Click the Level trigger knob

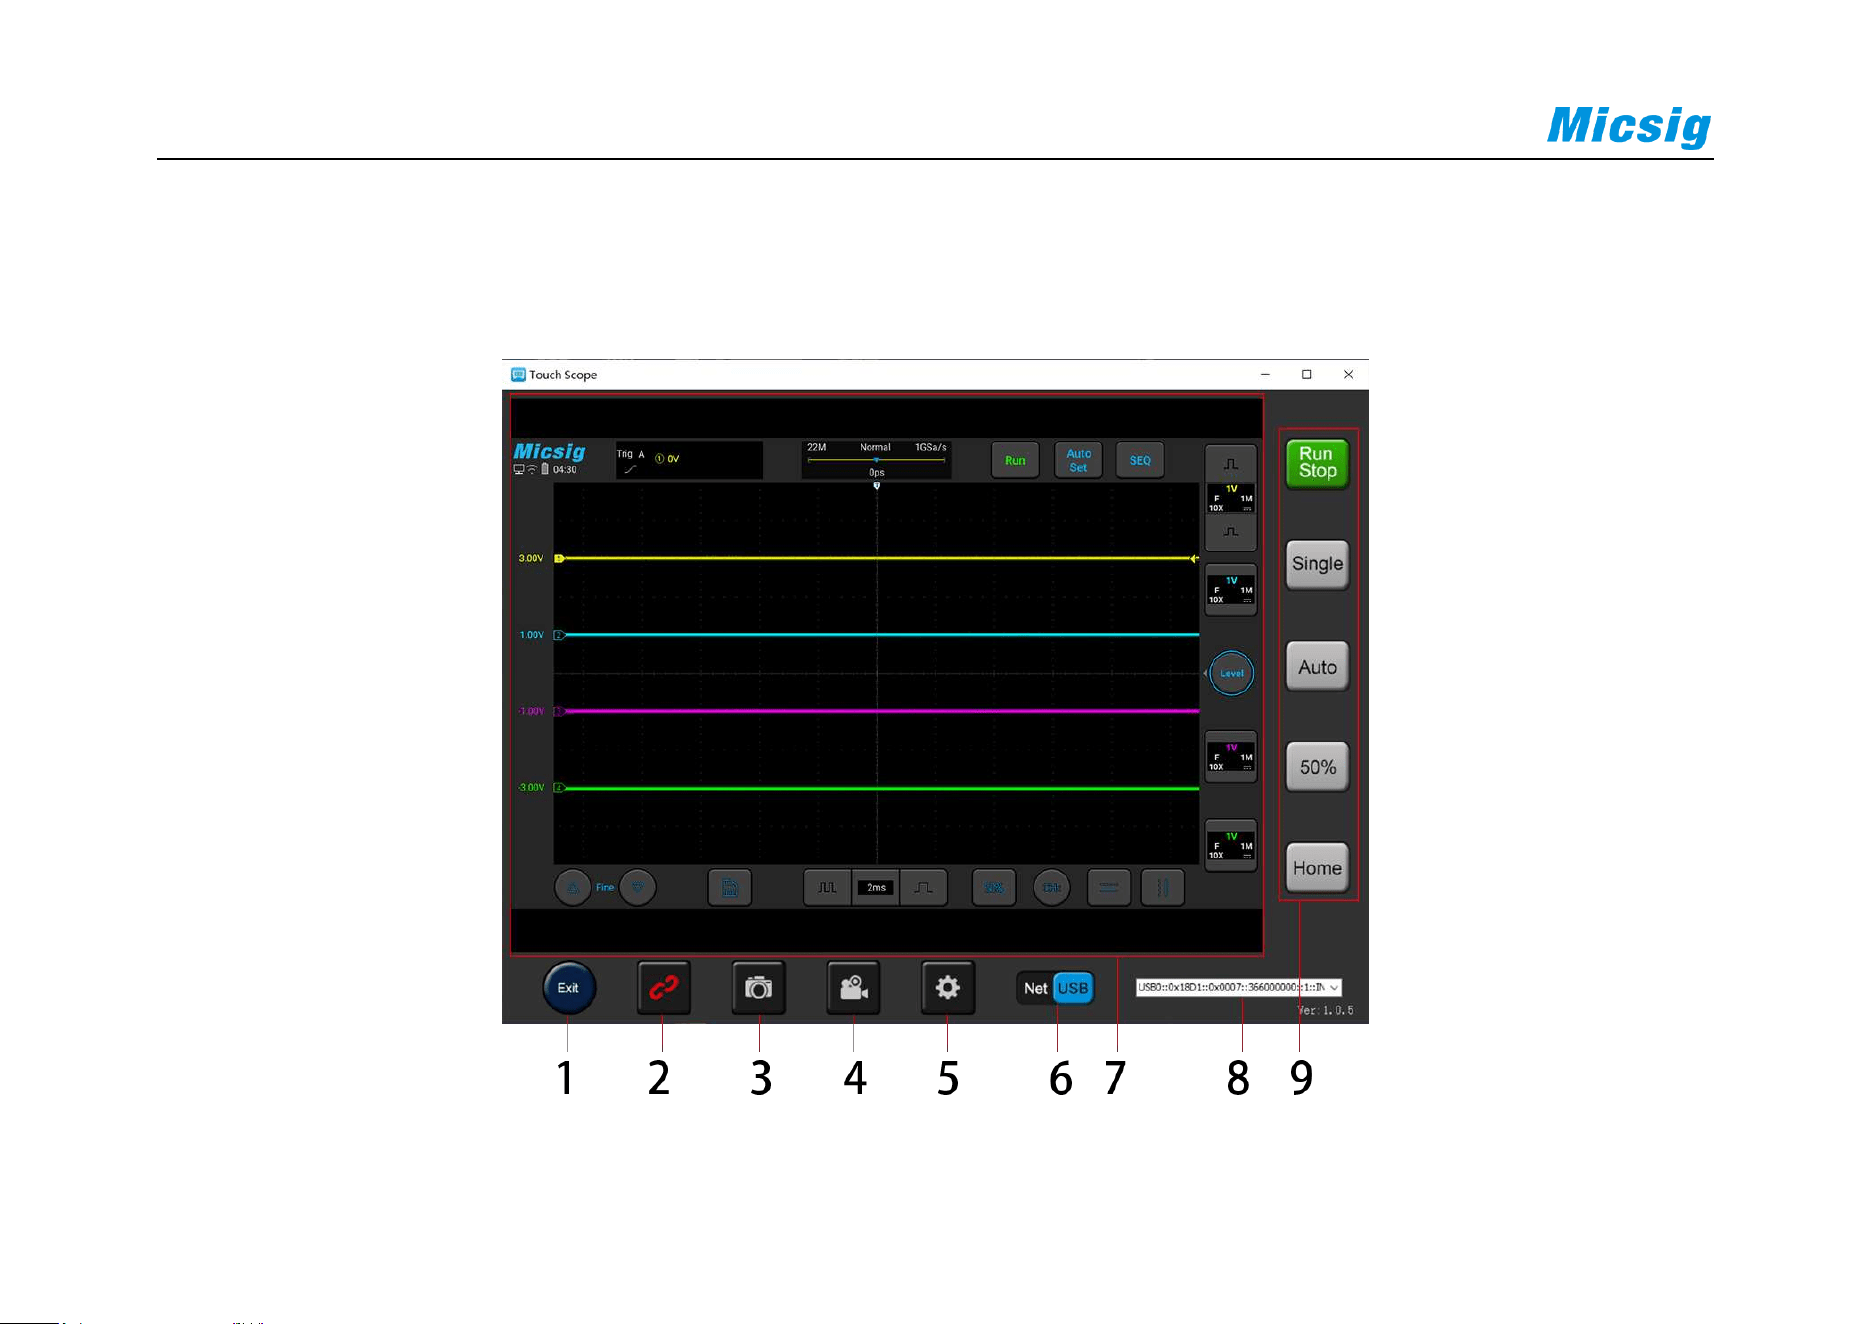click(1231, 673)
